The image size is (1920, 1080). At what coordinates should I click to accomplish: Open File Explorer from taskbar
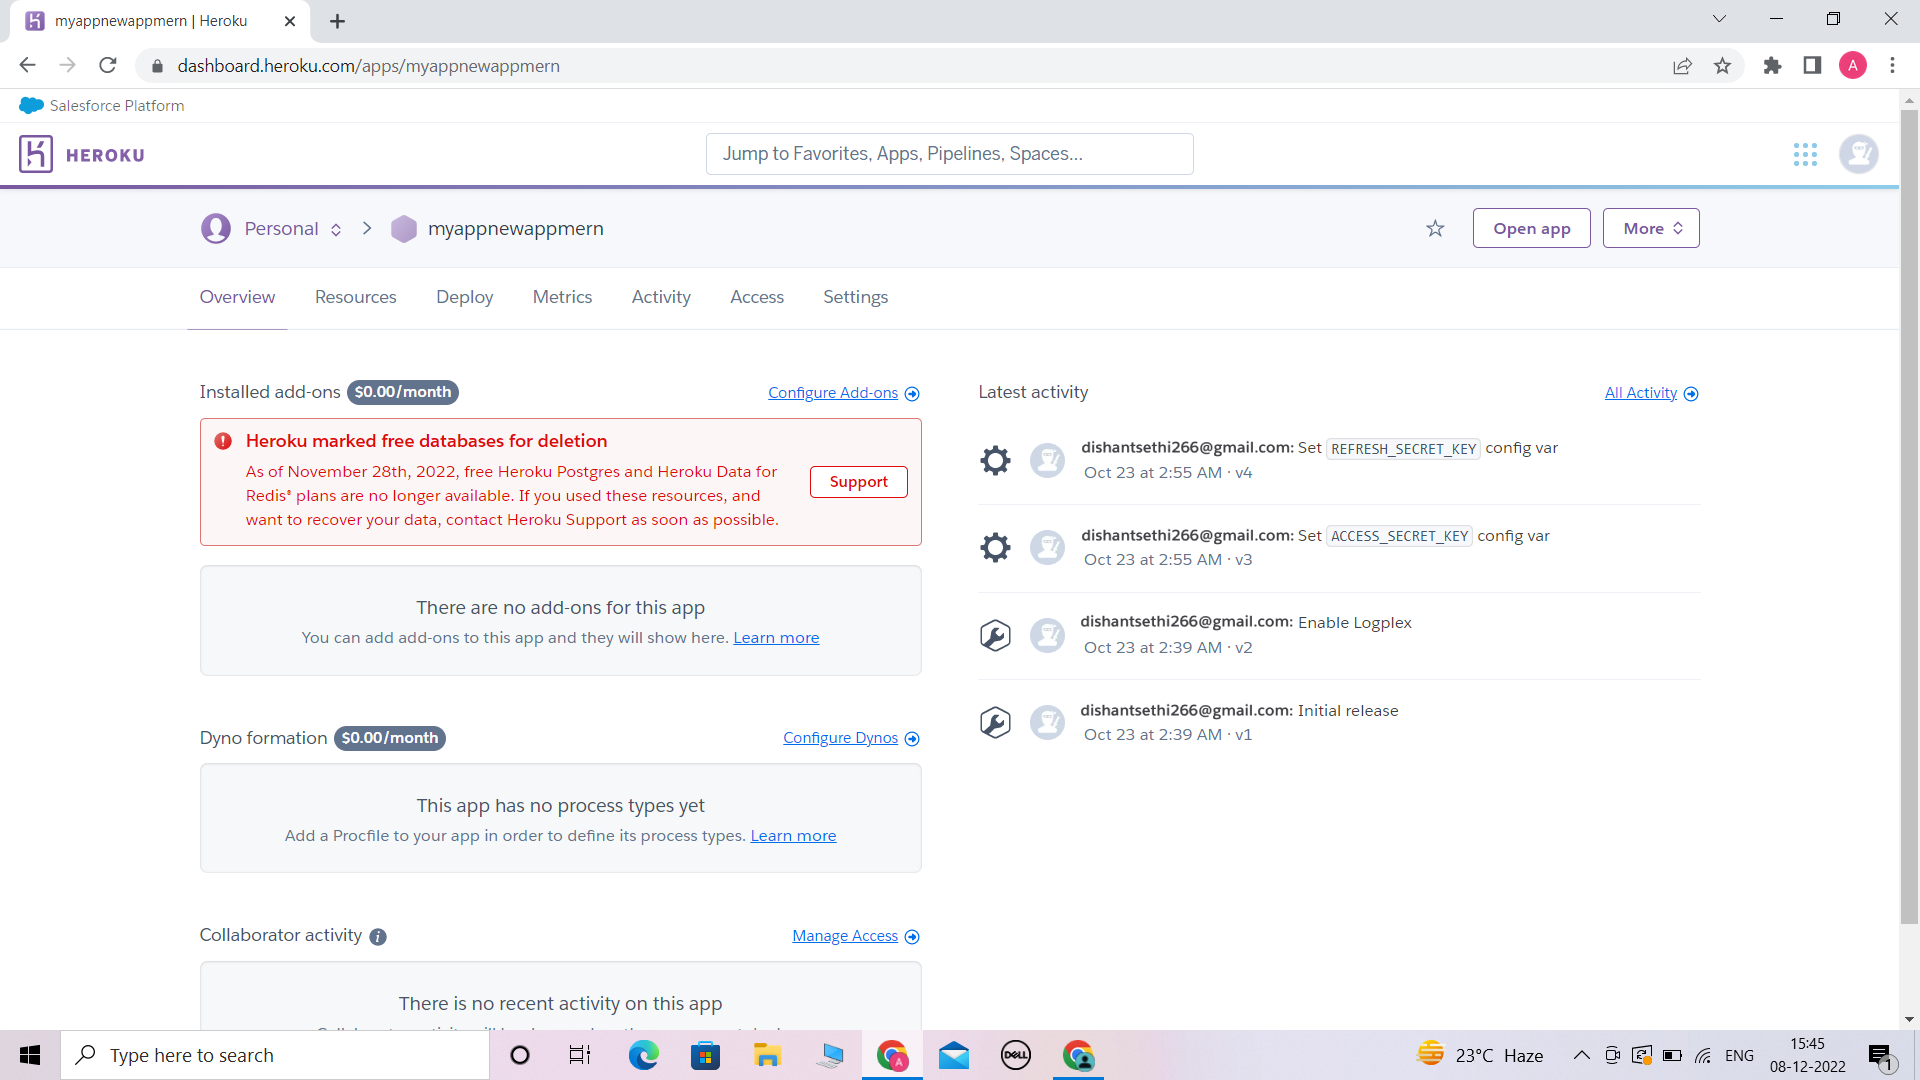[x=767, y=1055]
